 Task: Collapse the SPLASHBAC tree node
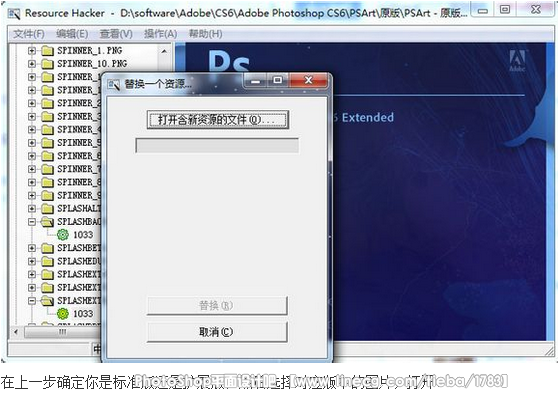click(32, 222)
